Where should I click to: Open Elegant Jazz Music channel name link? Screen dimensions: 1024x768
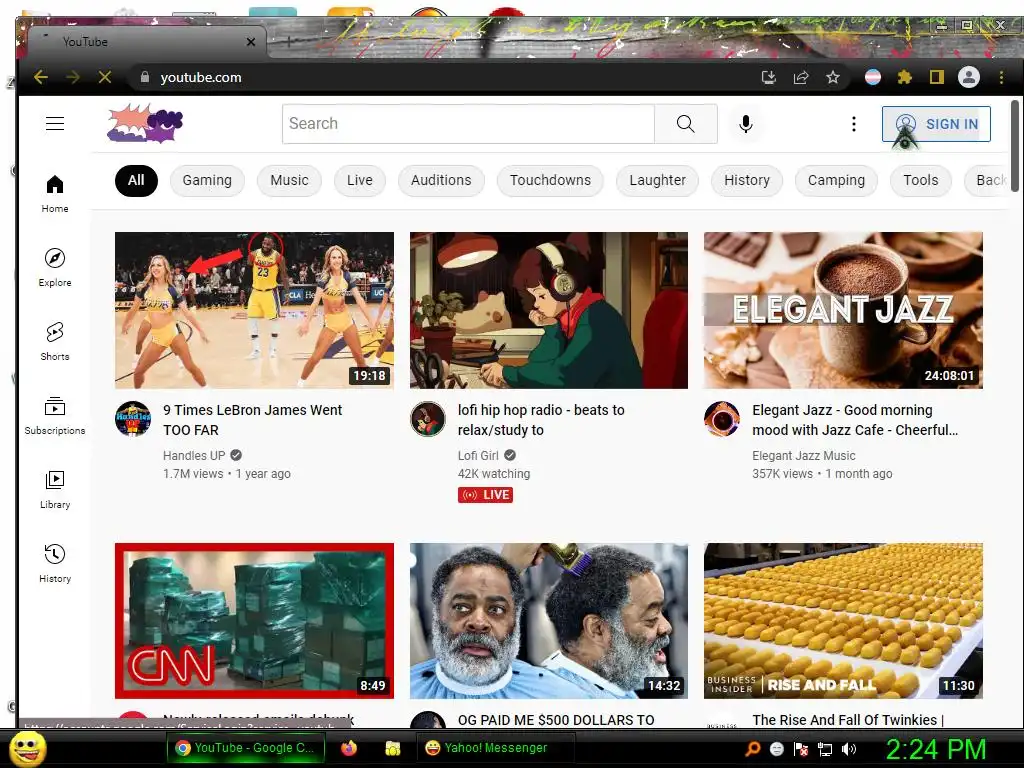803,456
